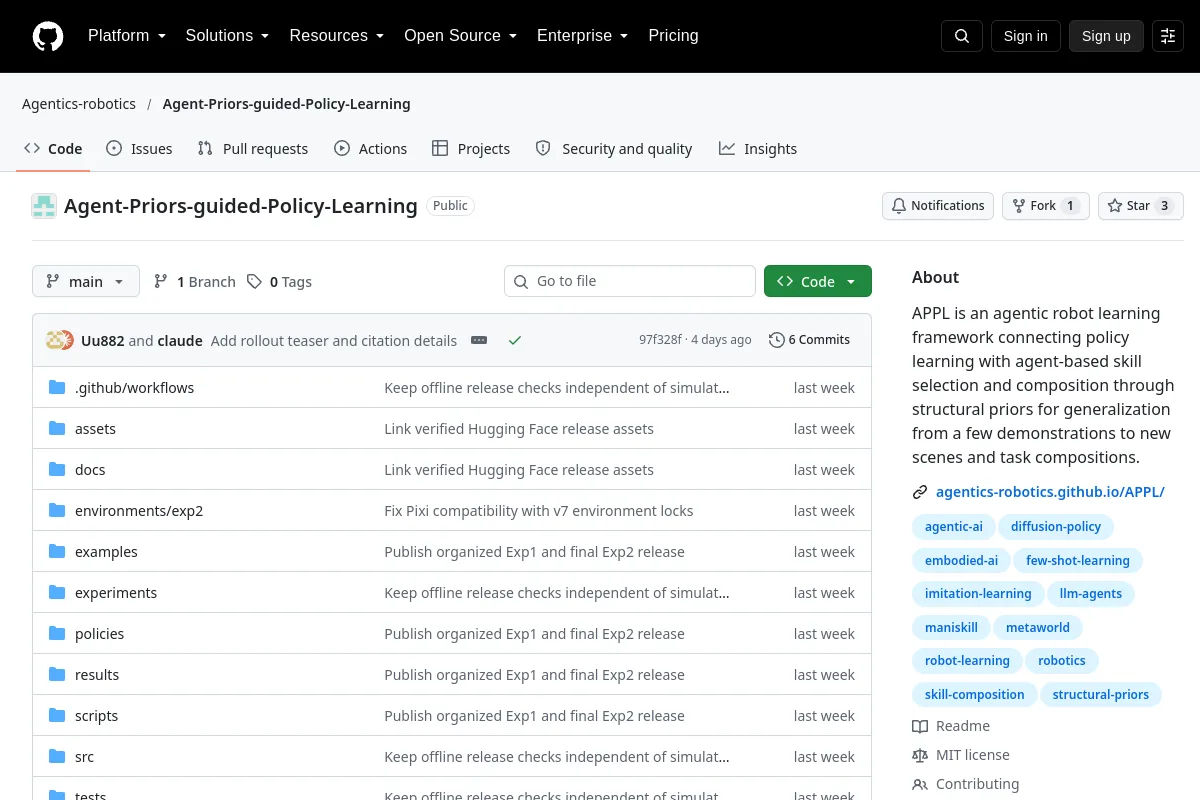Fork this repository

[1046, 206]
